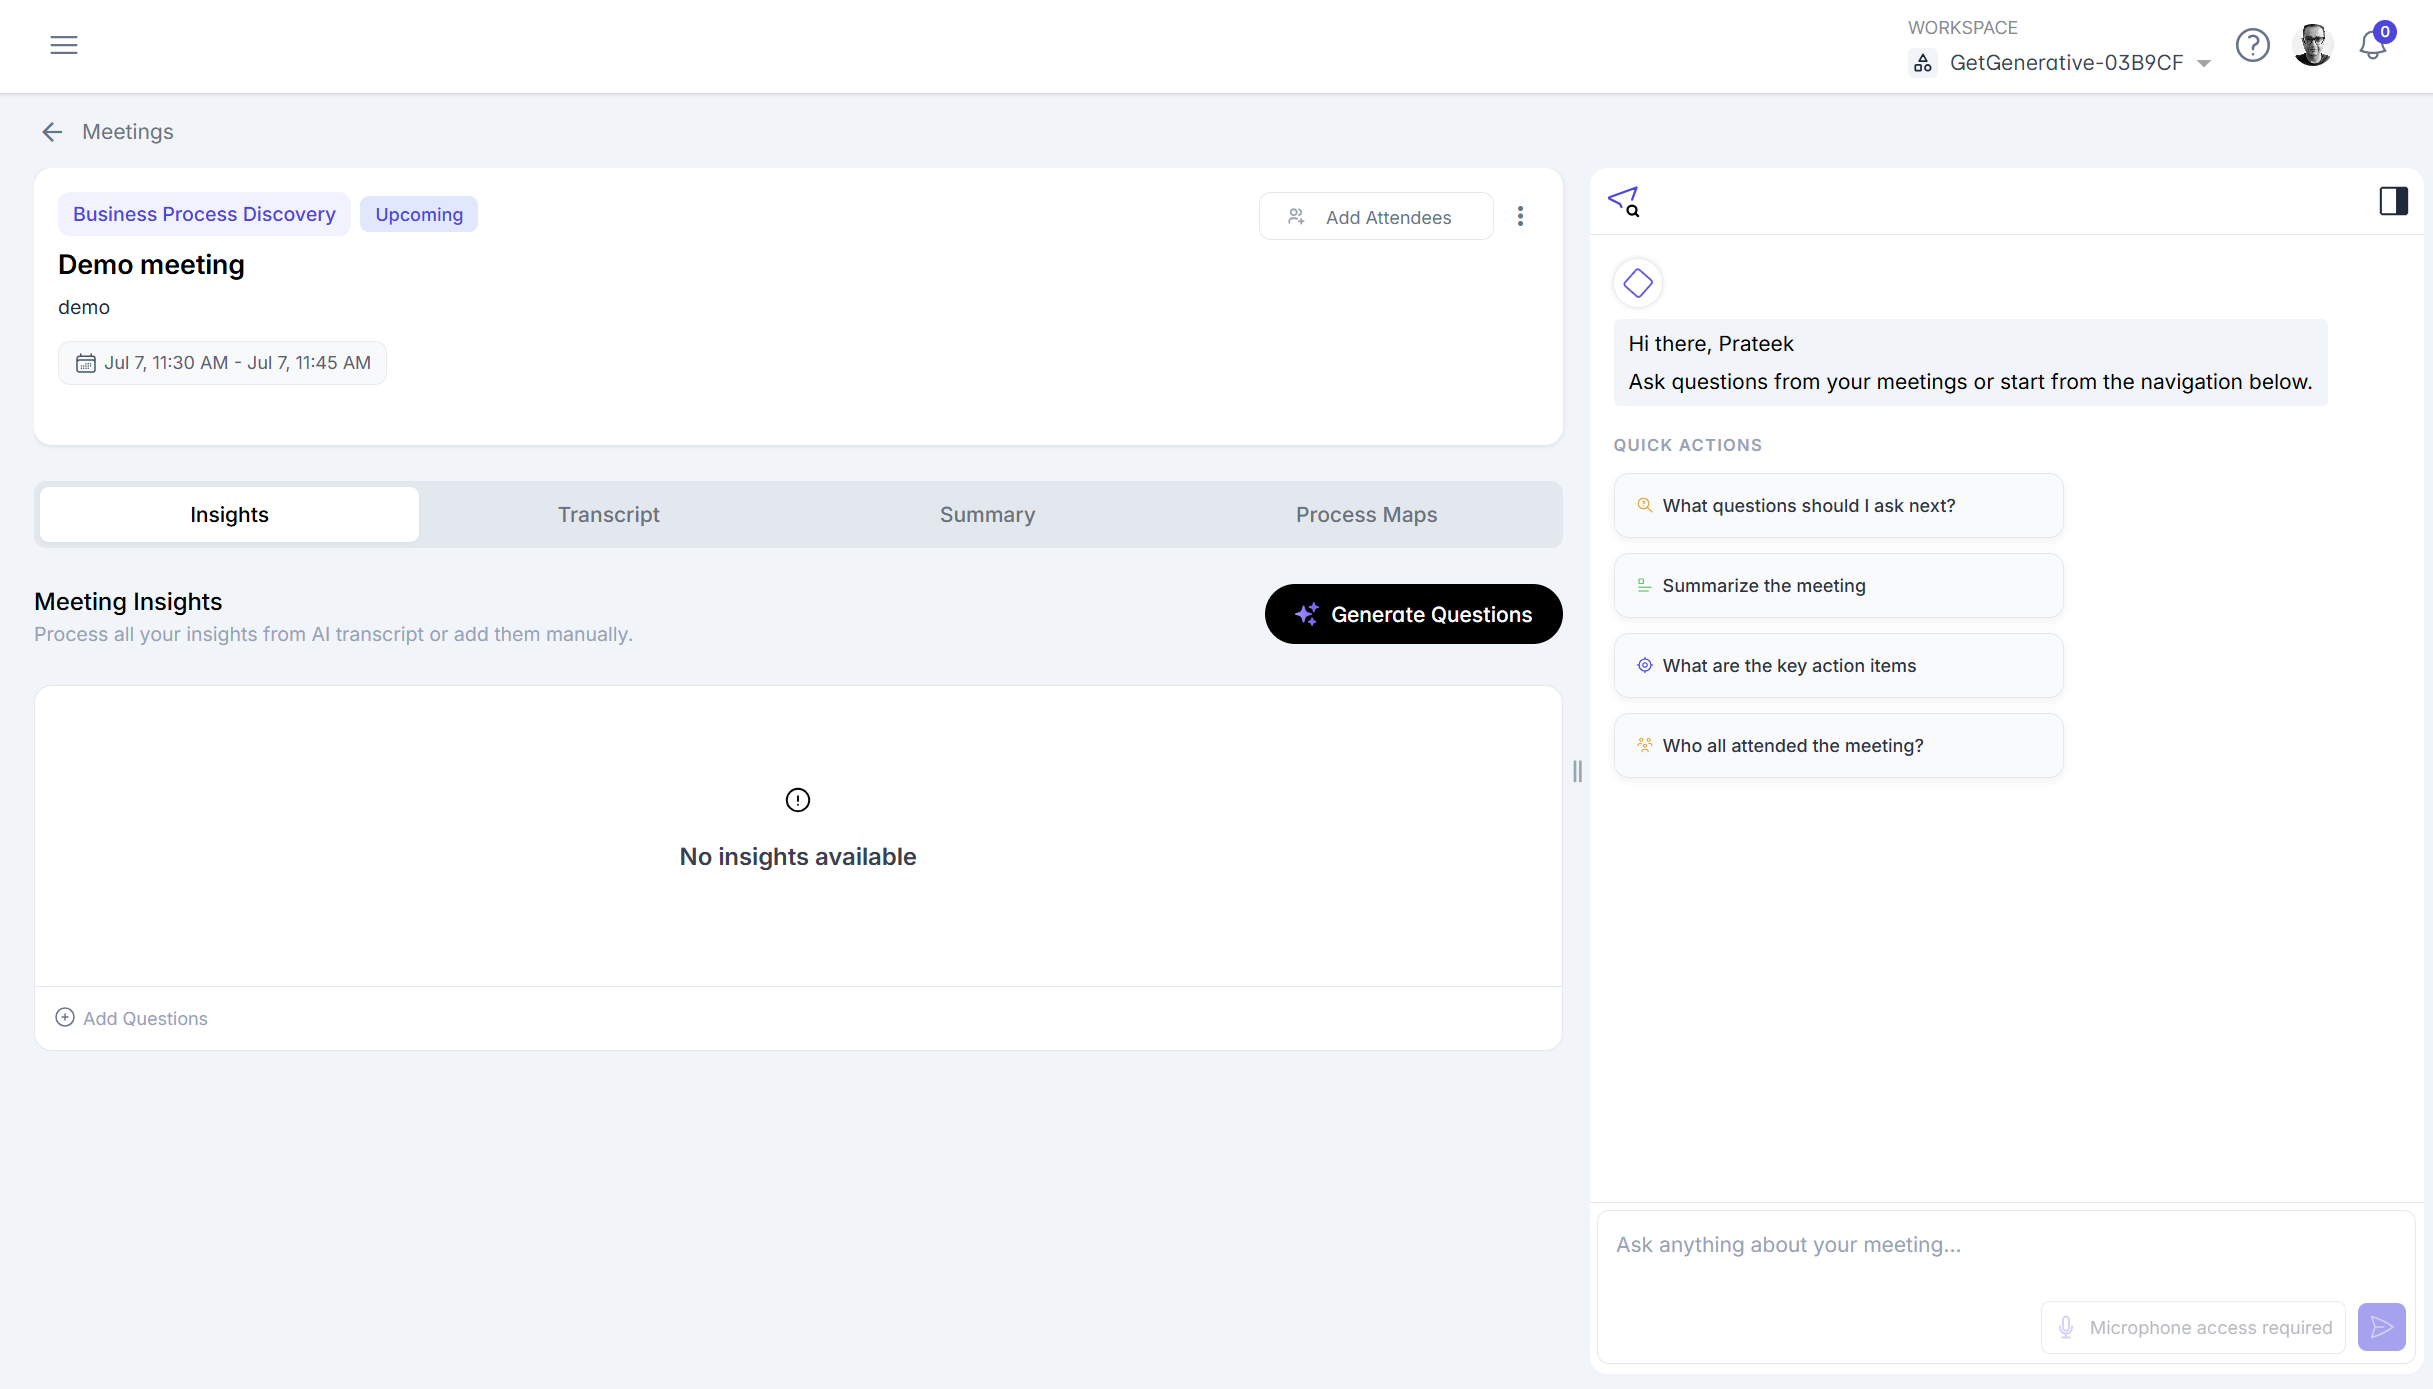The height and width of the screenshot is (1389, 2433).
Task: Open the user profile avatar
Action: pos(2312,45)
